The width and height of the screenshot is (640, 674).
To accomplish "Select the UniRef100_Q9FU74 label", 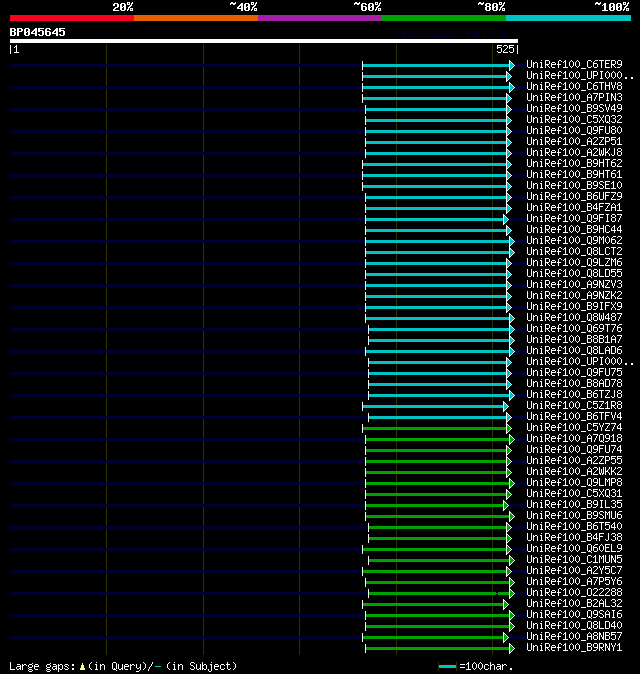I will click(x=574, y=450).
